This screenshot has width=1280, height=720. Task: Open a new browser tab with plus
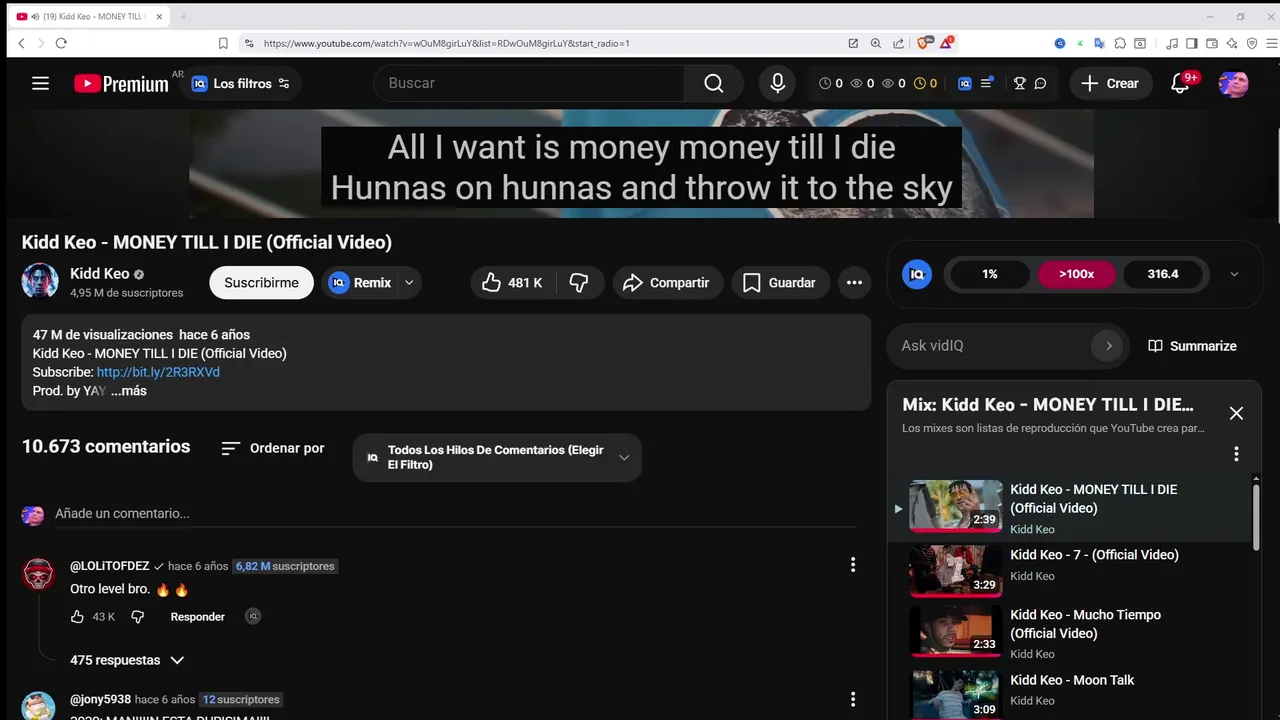click(x=183, y=16)
